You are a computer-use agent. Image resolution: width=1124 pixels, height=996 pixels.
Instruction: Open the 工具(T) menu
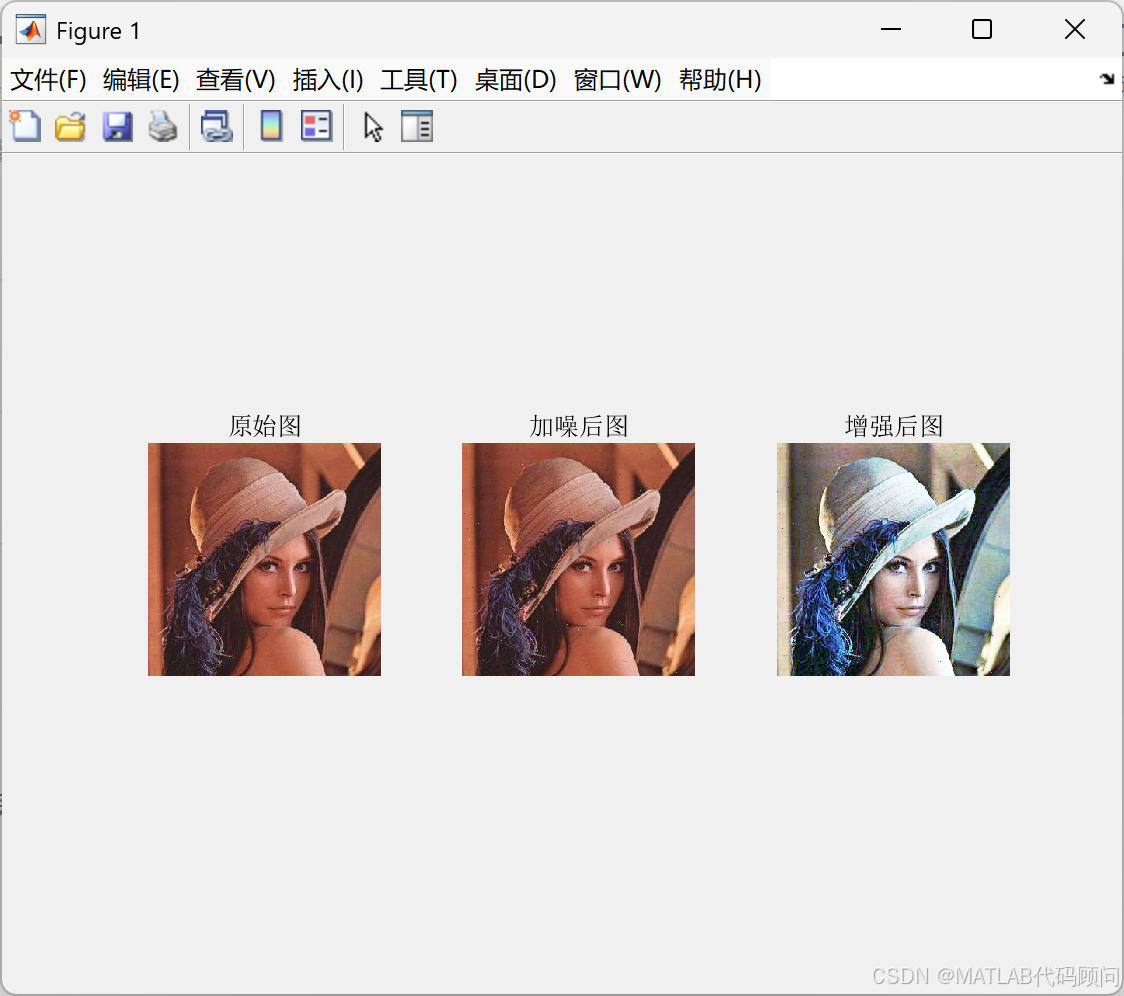419,80
